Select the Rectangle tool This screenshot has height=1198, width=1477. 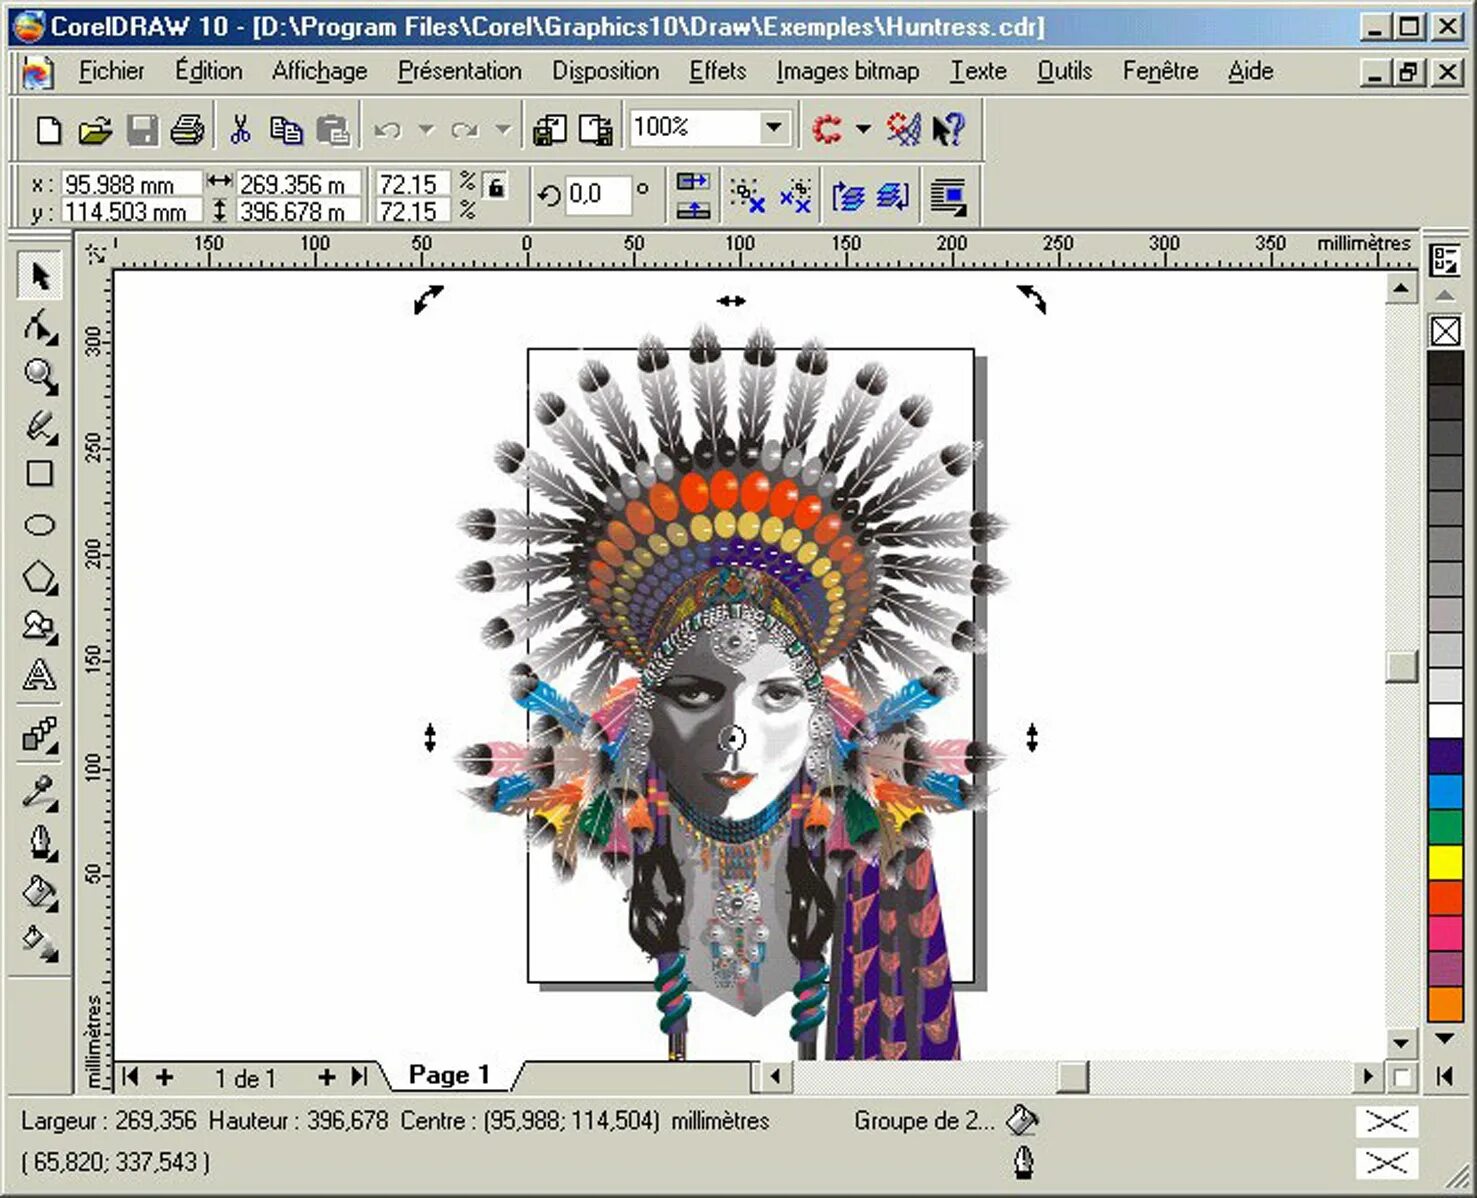pos(40,473)
